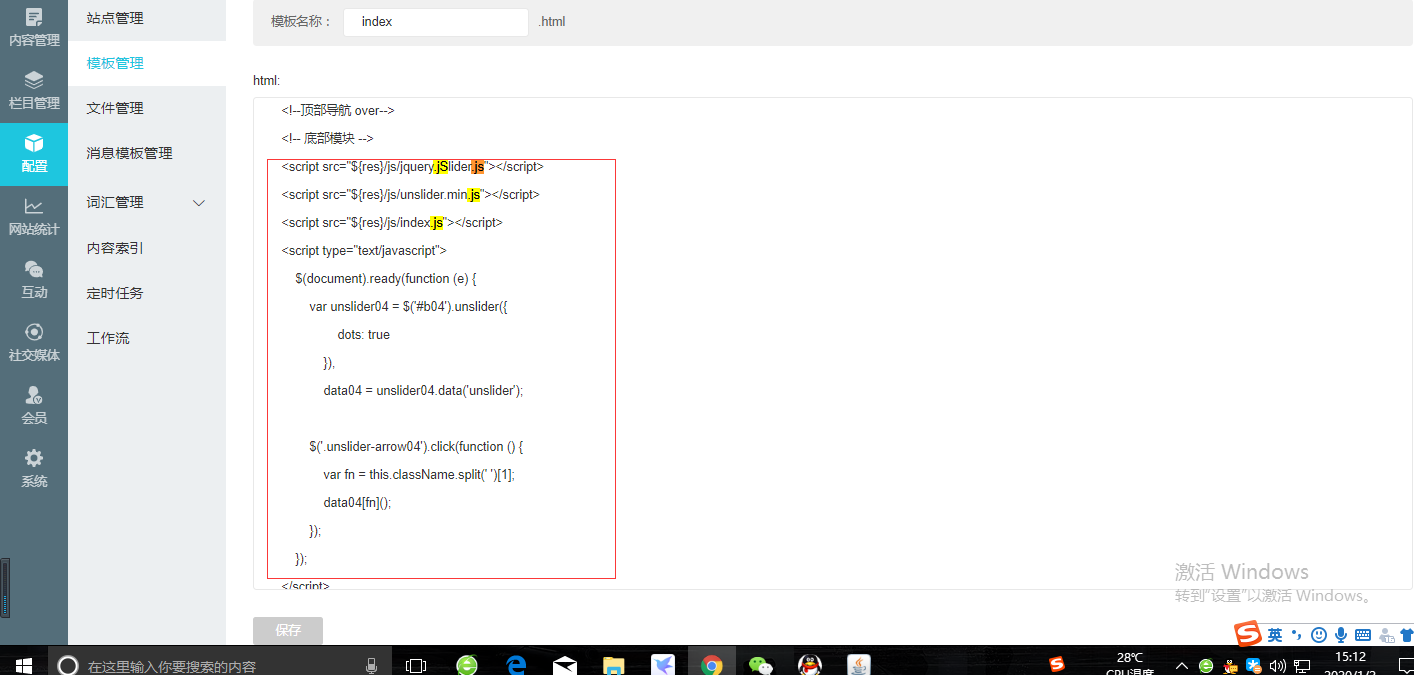
Task: Open 栏目管理 section
Action: click(34, 90)
